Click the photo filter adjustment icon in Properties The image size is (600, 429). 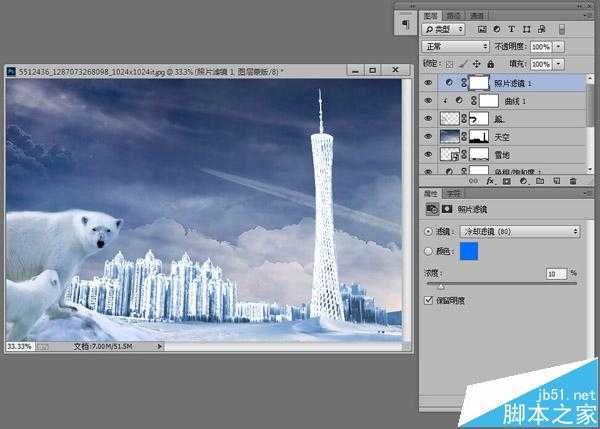point(432,209)
